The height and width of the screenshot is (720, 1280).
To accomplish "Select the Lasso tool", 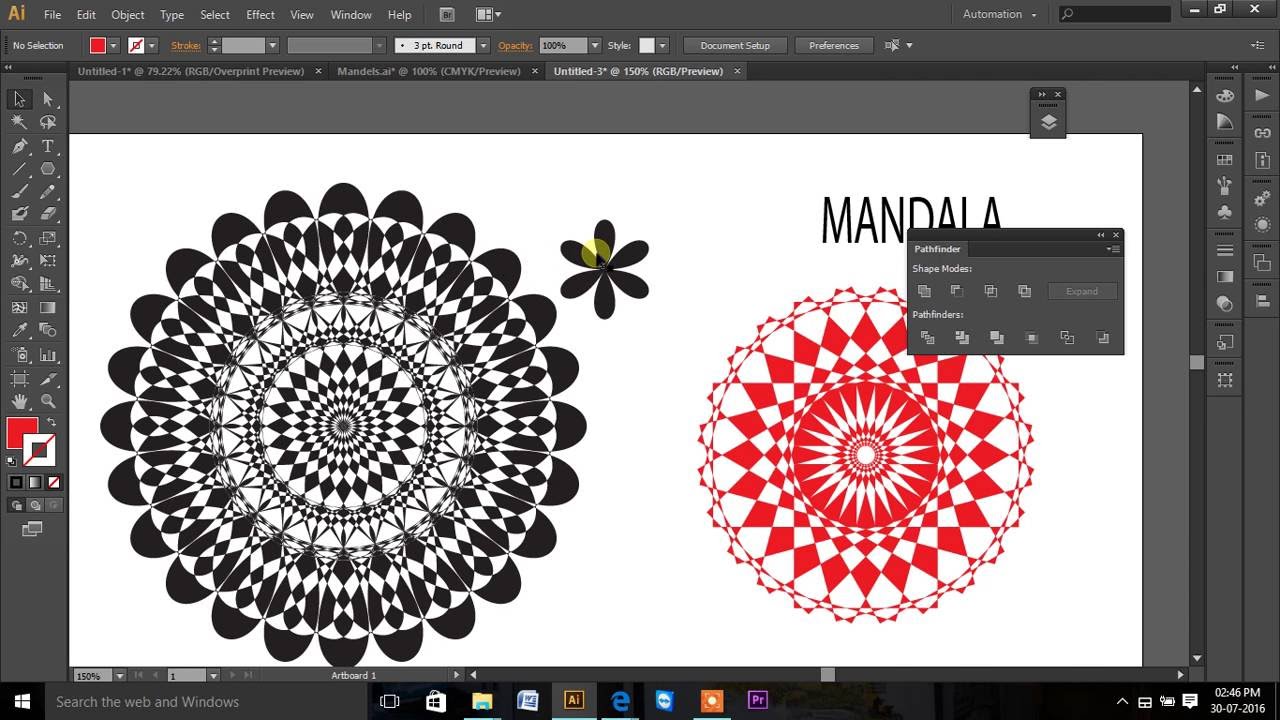I will (x=47, y=122).
